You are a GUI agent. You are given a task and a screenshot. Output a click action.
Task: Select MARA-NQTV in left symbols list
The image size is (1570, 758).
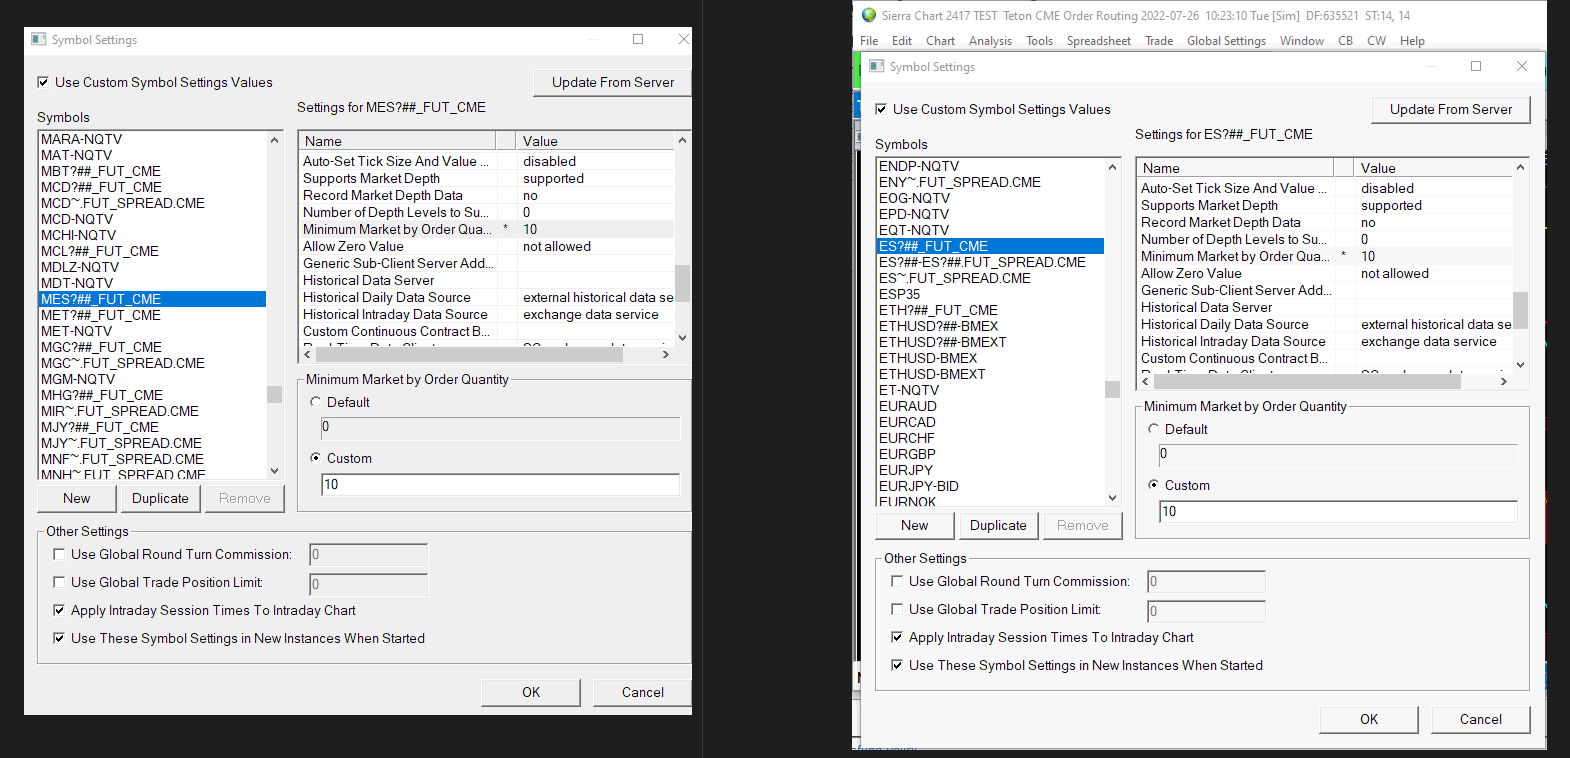153,139
